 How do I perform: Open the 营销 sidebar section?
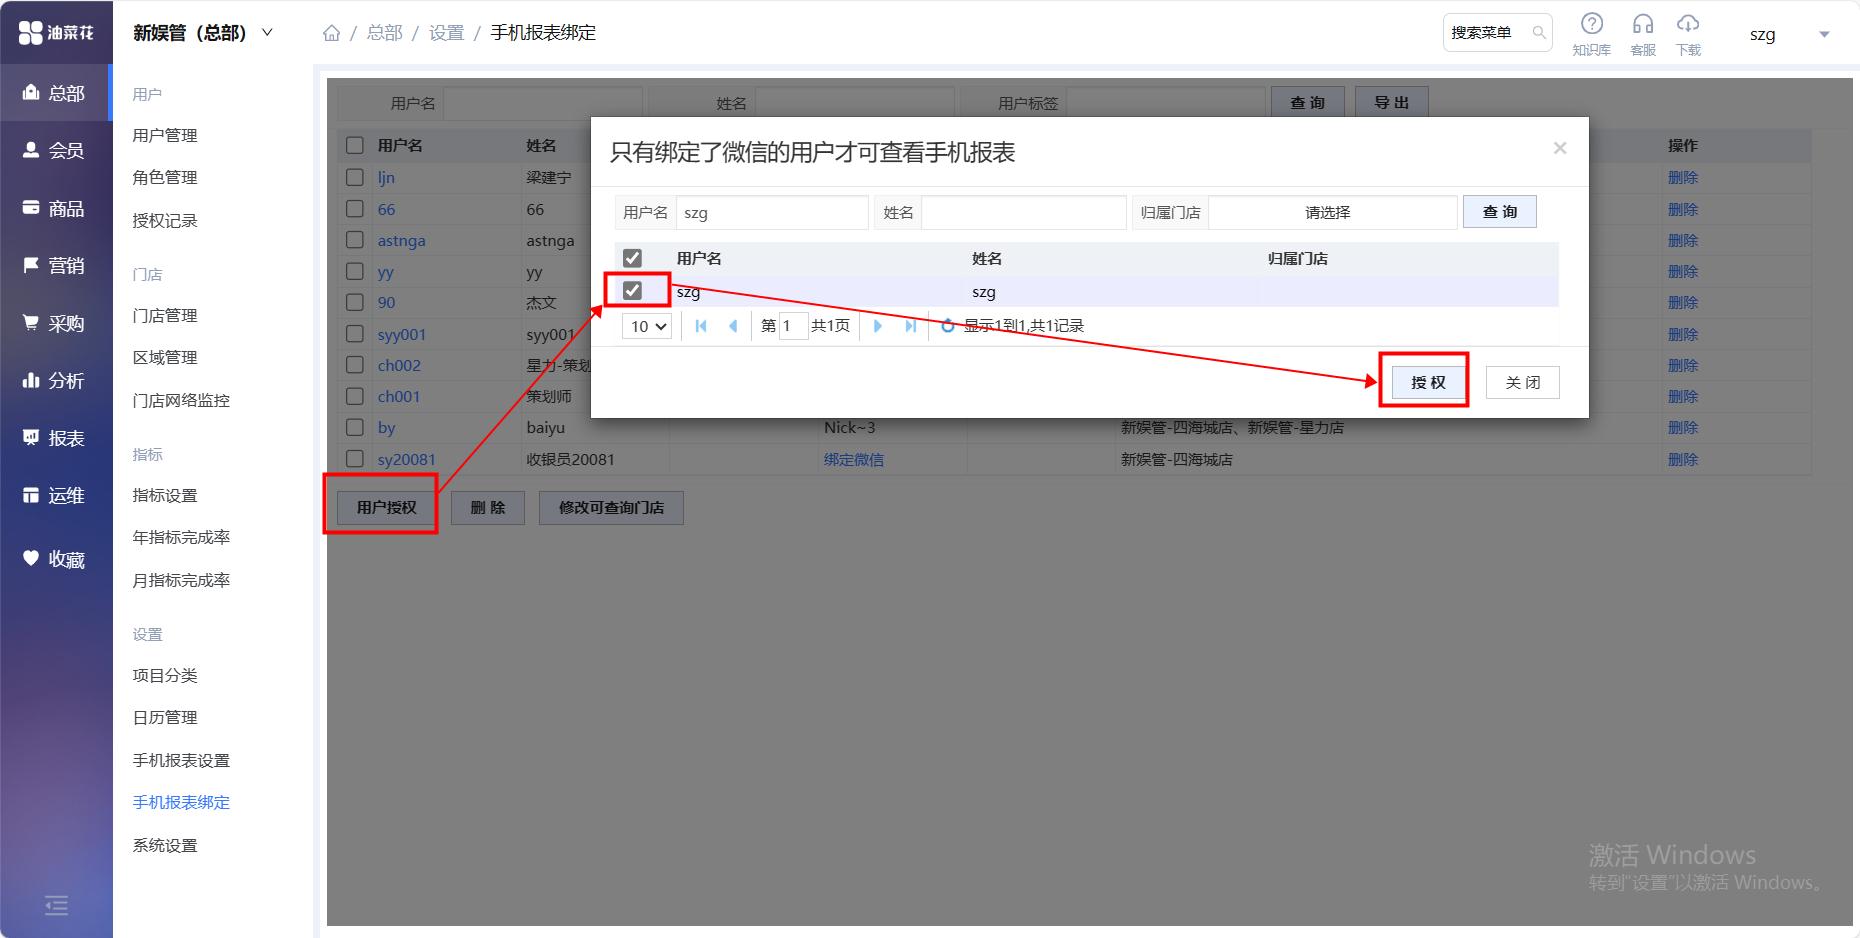point(55,266)
